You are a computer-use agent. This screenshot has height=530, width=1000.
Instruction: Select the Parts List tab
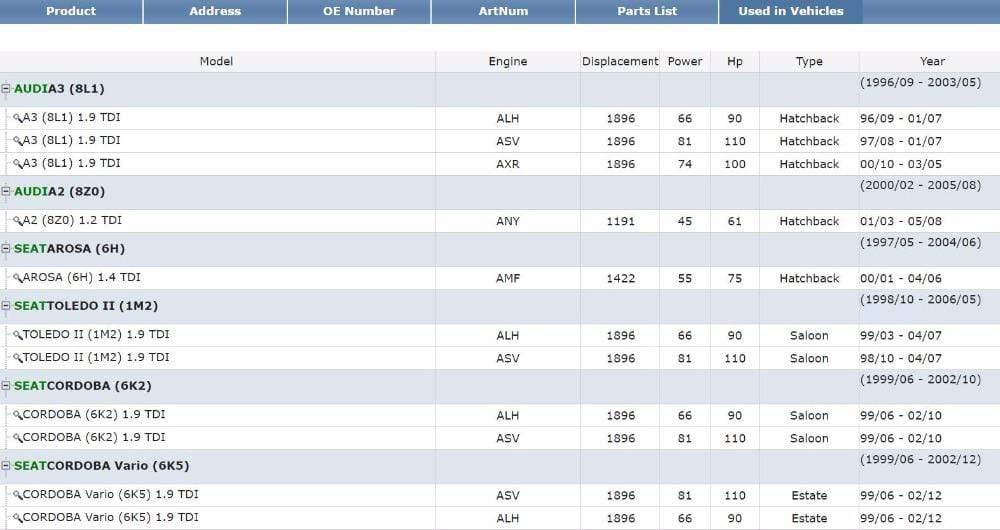(647, 12)
